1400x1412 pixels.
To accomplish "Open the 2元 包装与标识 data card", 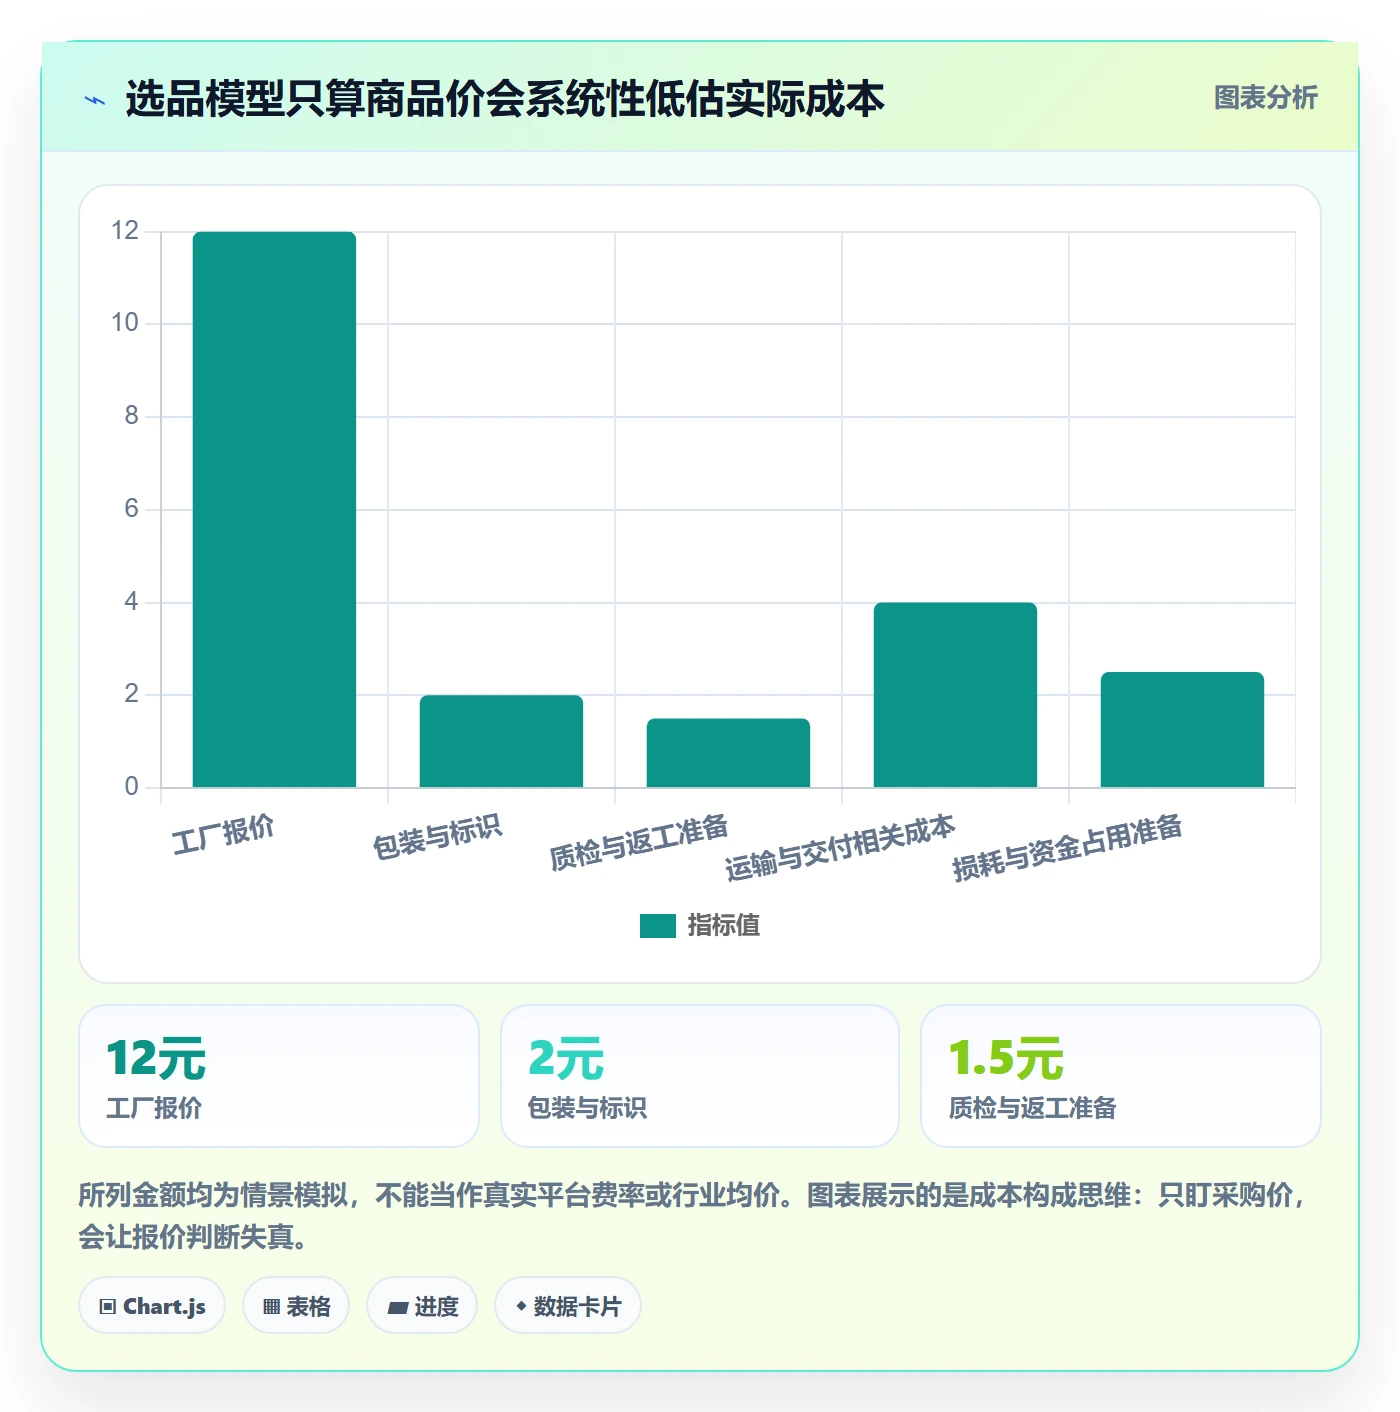I will 700,1076.
